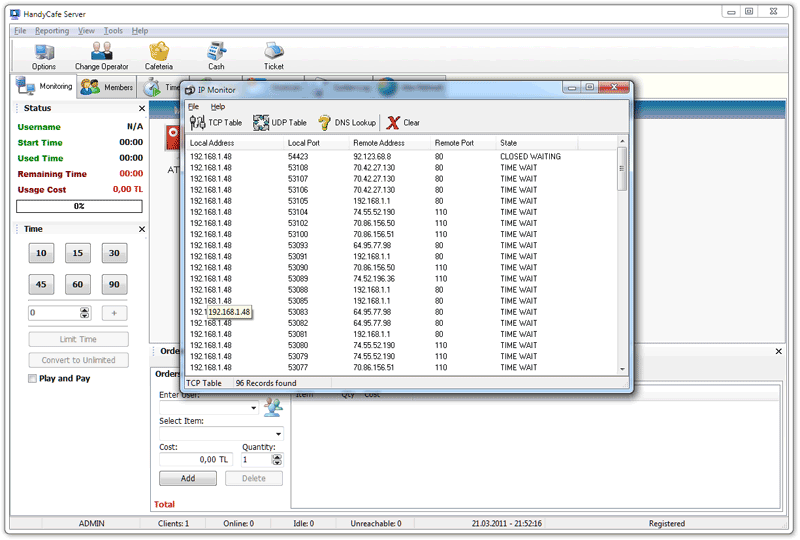
Task: Click remote address 74.52.196.36
Action: pos(374,279)
